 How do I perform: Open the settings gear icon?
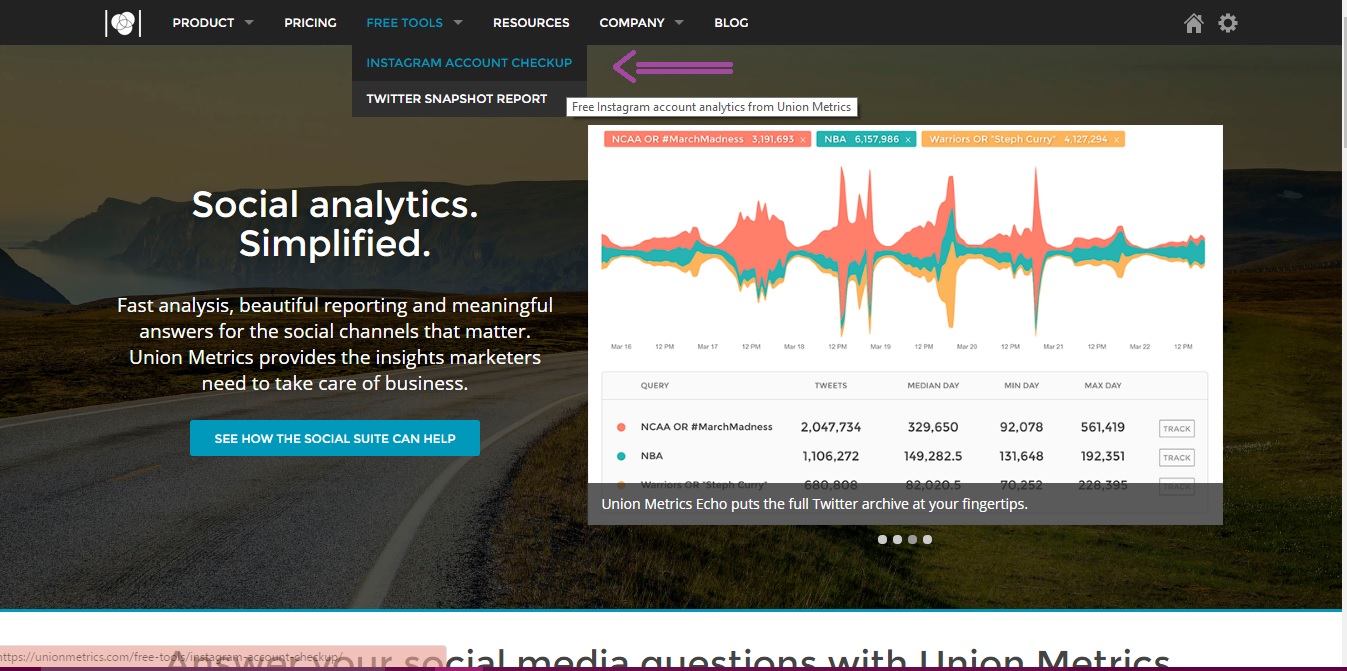(x=1228, y=23)
